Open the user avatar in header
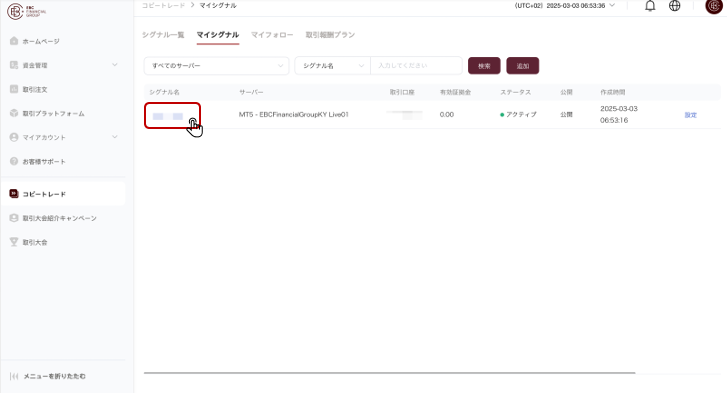 (x=714, y=6)
